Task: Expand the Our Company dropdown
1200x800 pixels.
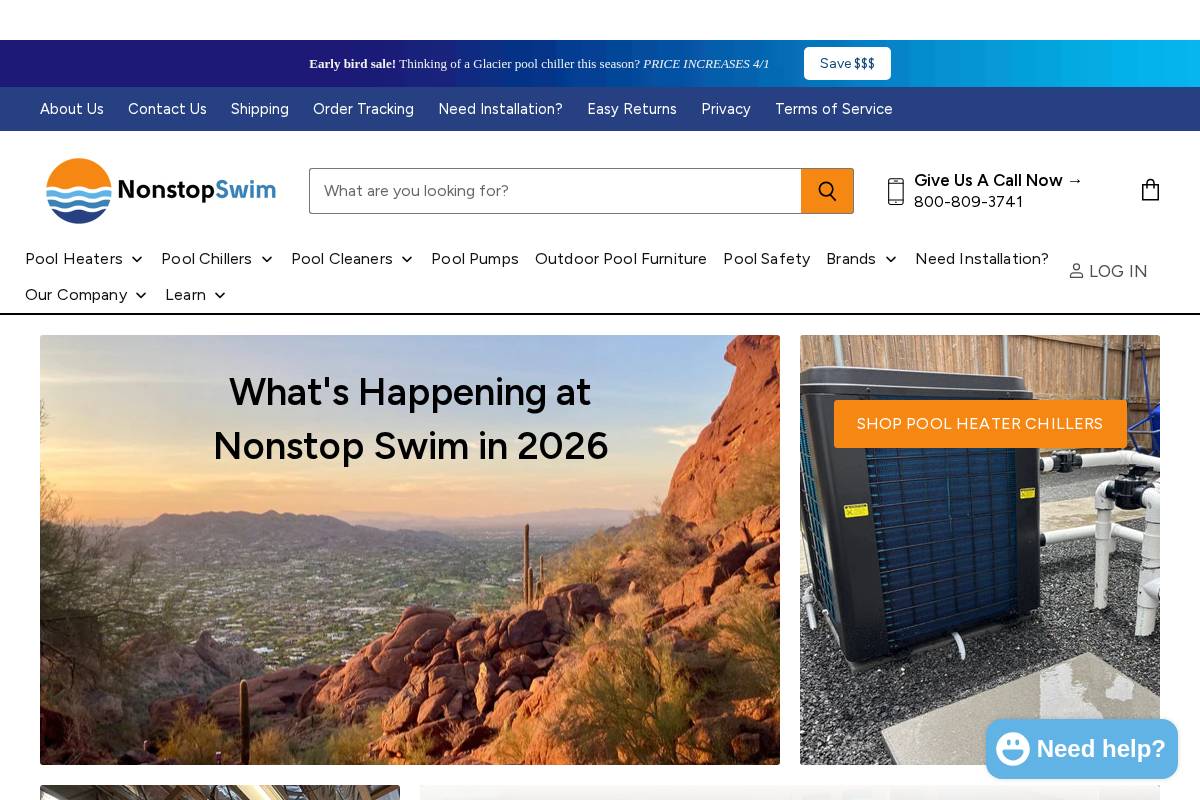Action: pos(86,295)
